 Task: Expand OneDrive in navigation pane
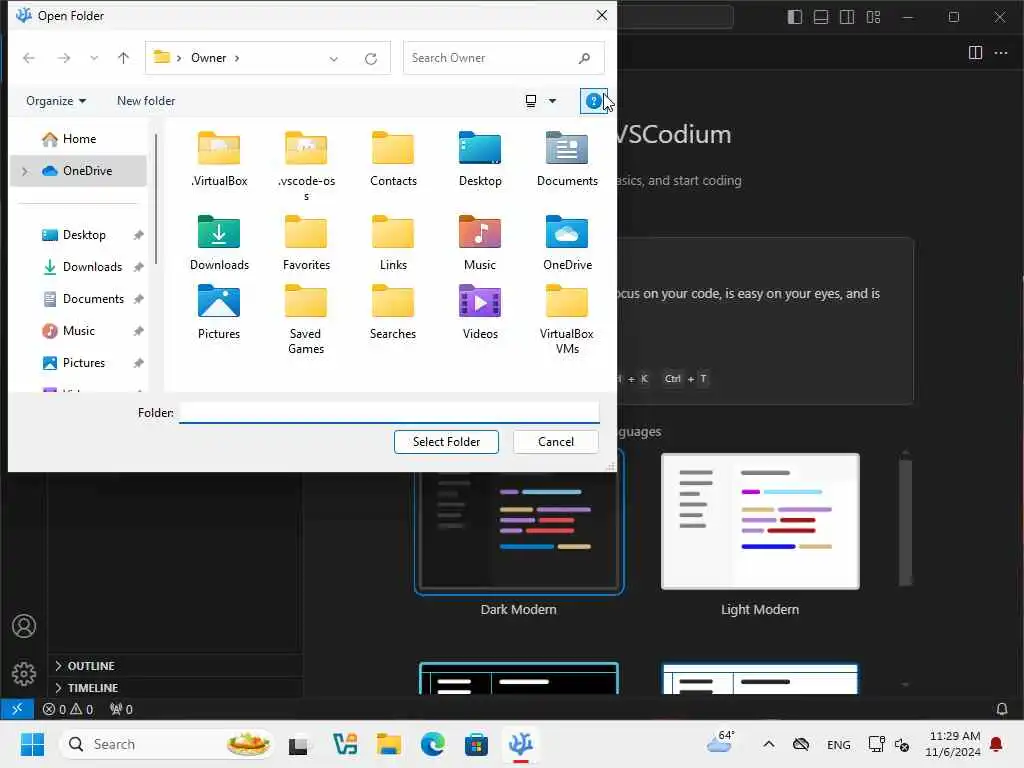click(x=25, y=171)
